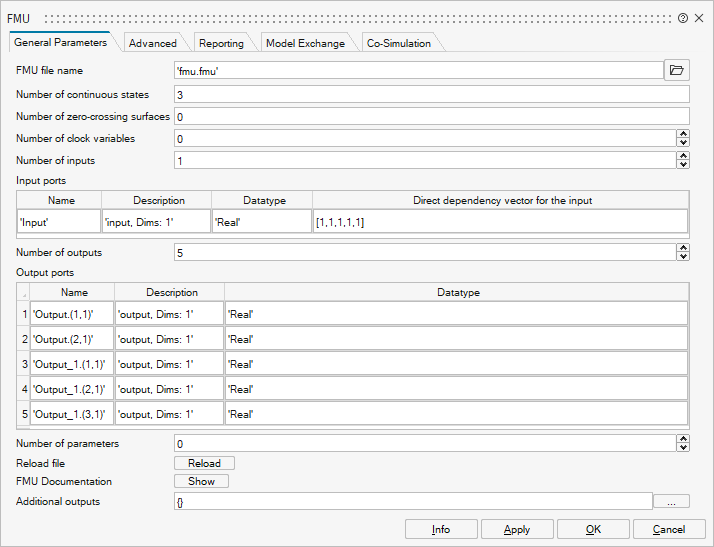This screenshot has width=714, height=547.
Task: Open the Reporting tab
Action: (x=221, y=43)
